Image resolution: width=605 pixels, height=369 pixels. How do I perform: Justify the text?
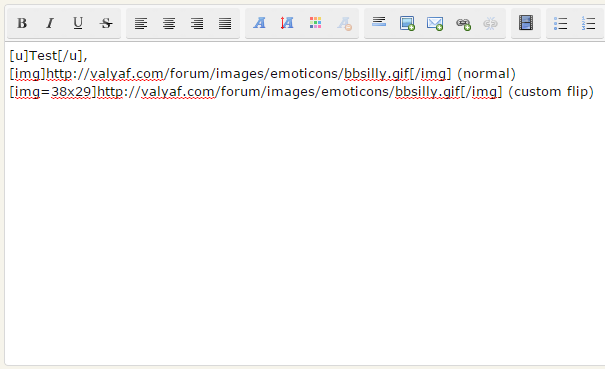[x=225, y=23]
